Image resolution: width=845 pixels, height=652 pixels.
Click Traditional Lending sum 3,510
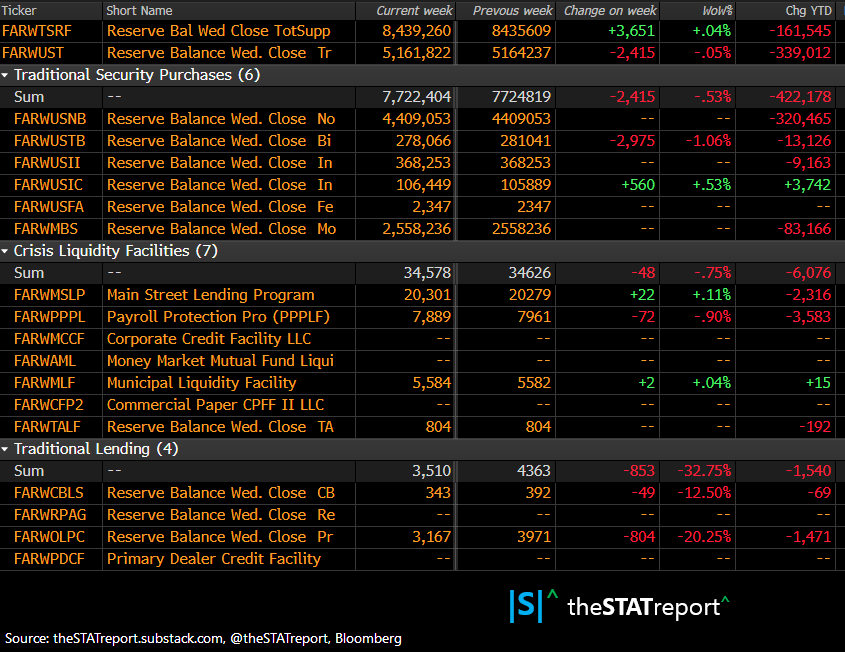coord(432,471)
